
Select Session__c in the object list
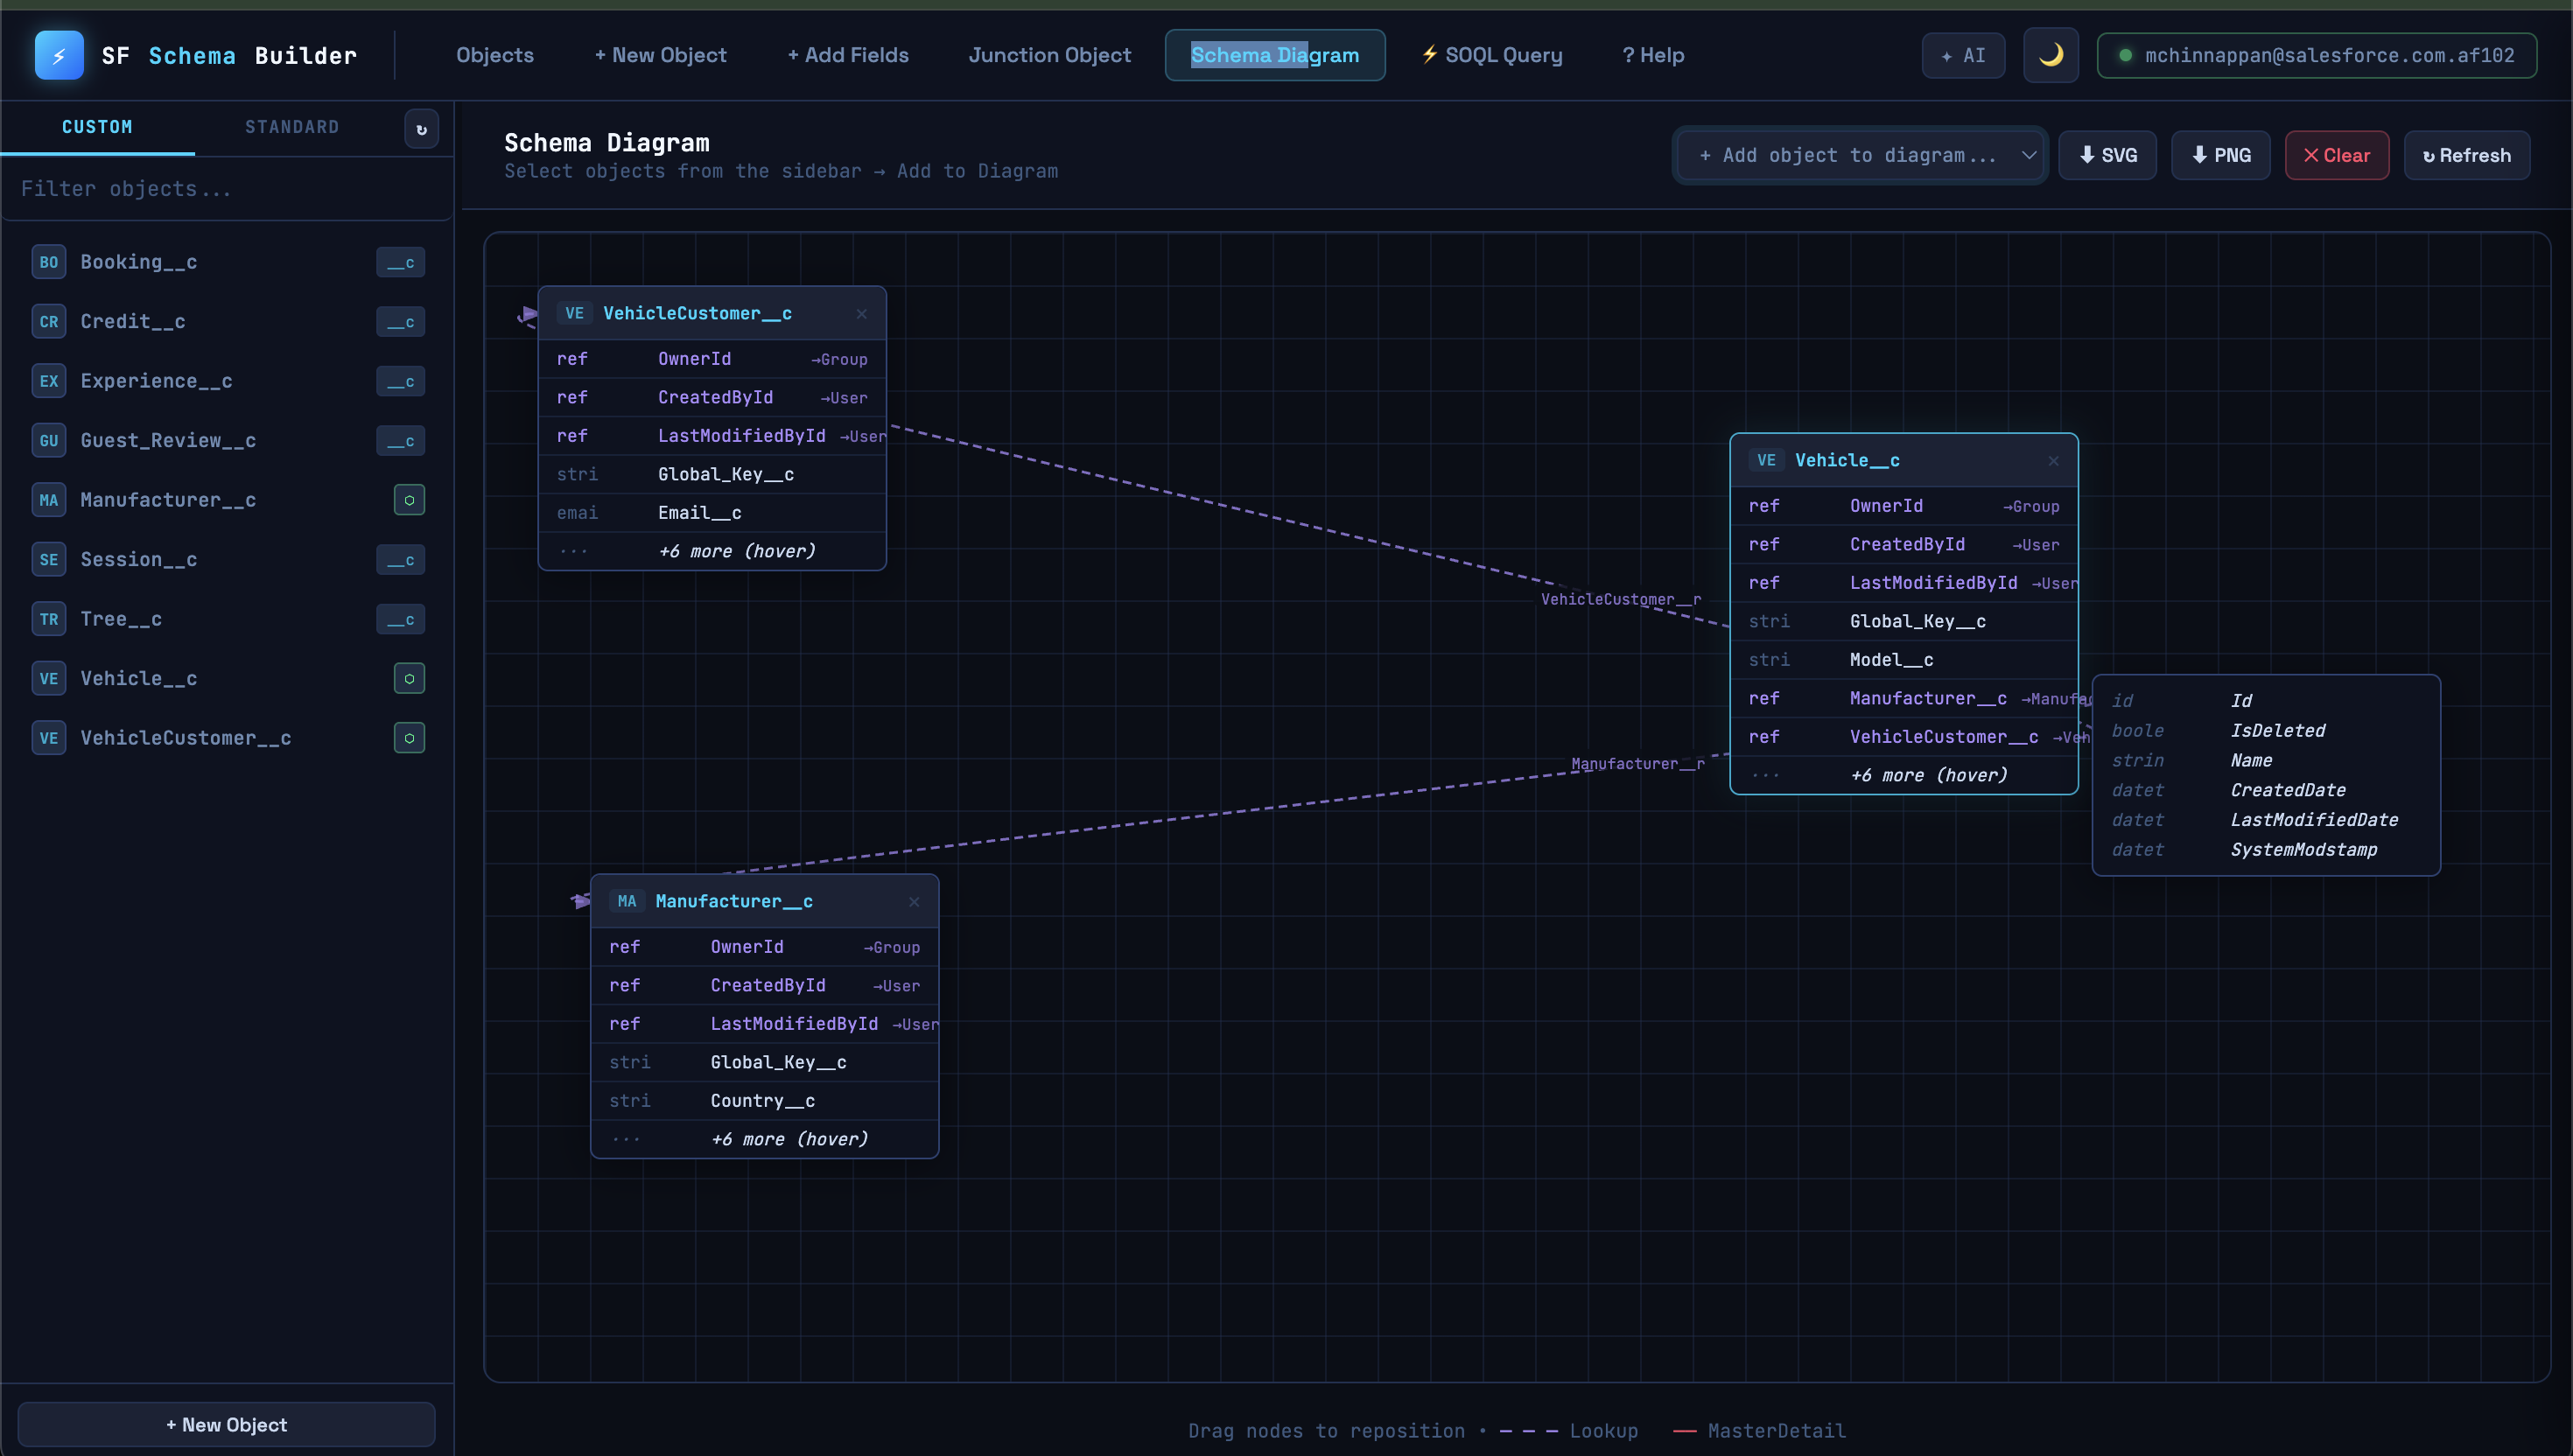(x=227, y=560)
